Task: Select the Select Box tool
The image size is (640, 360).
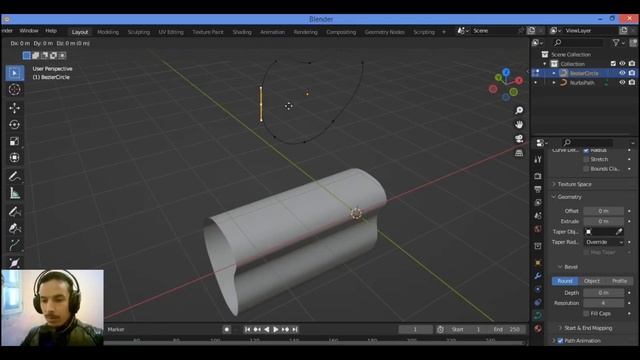Action: coord(15,73)
